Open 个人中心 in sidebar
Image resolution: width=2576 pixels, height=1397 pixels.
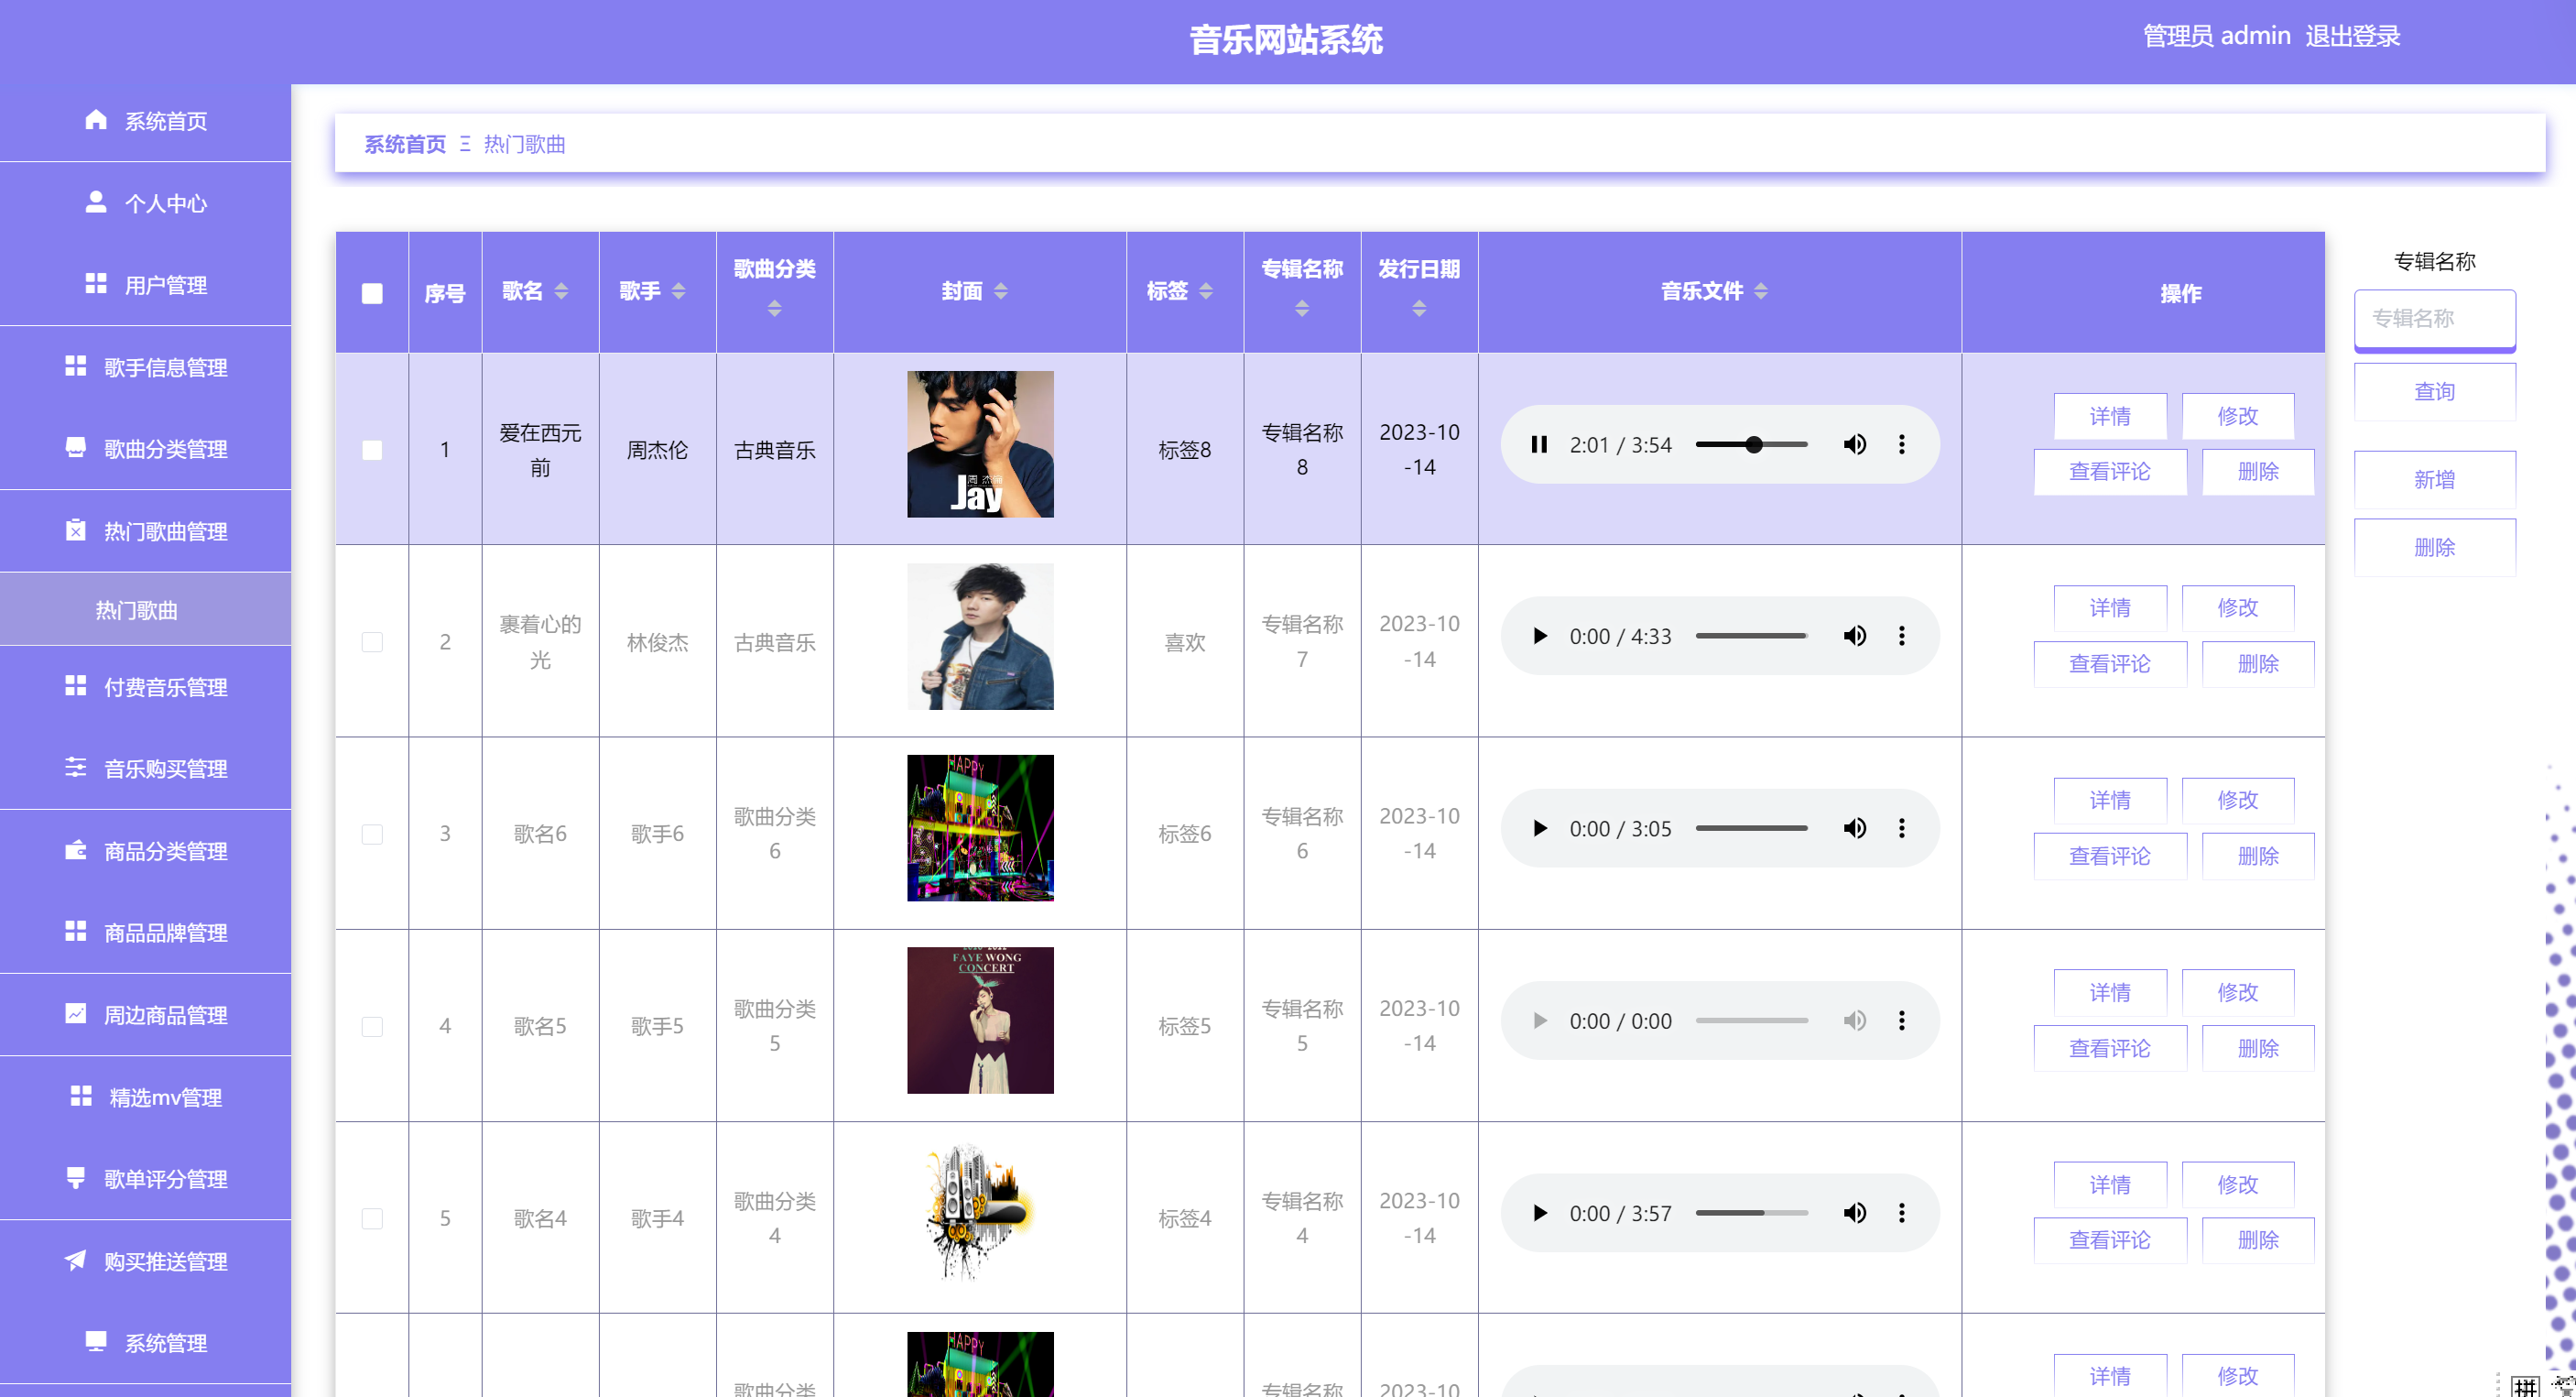[x=145, y=203]
